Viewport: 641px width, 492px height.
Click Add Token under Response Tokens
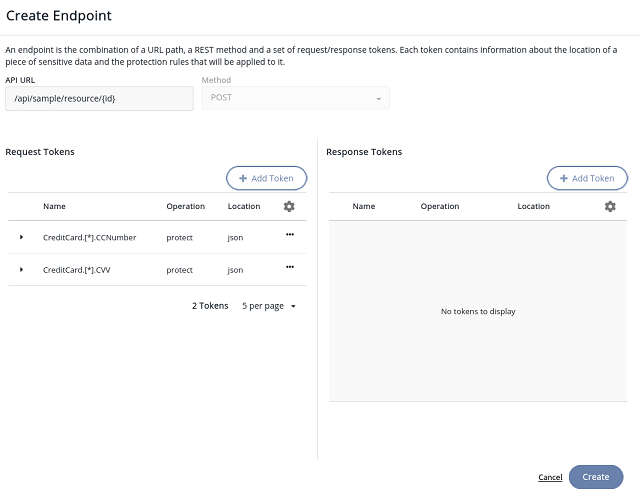tap(587, 178)
